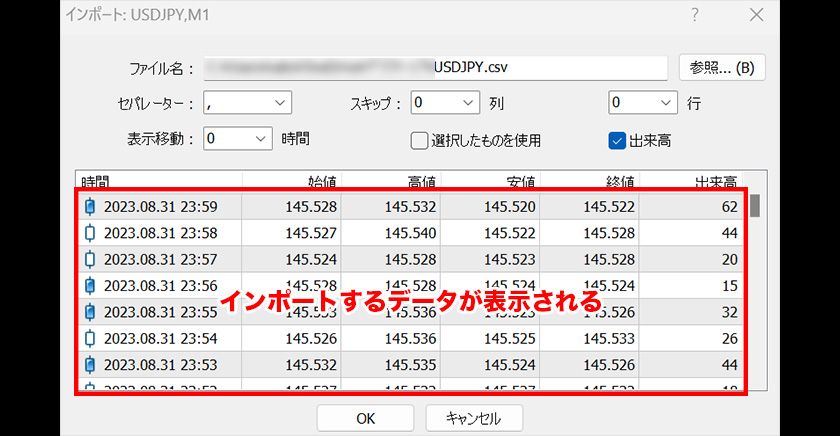This screenshot has width=840, height=436.
Task: Click candle icon of the 23:55 row
Action: point(91,311)
